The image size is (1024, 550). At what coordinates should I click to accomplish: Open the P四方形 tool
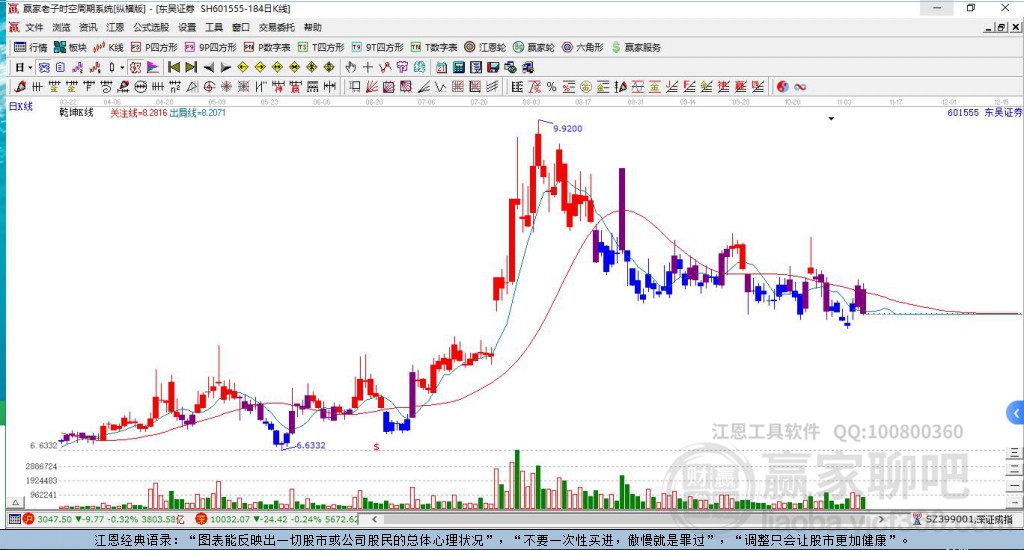click(x=153, y=47)
